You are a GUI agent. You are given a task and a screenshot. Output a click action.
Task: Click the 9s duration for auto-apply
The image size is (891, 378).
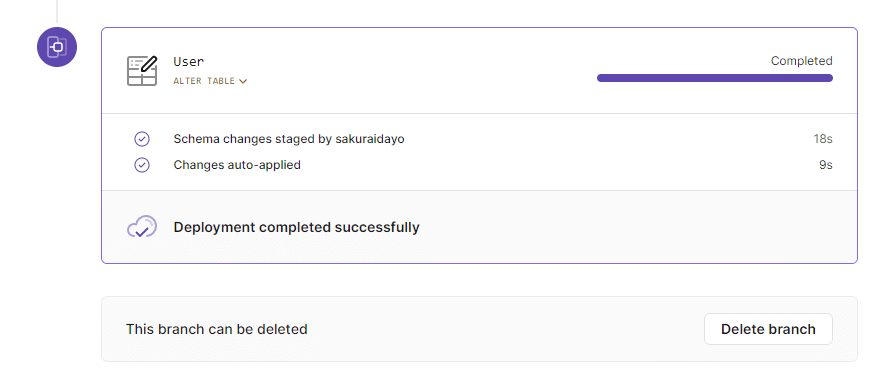tap(826, 165)
